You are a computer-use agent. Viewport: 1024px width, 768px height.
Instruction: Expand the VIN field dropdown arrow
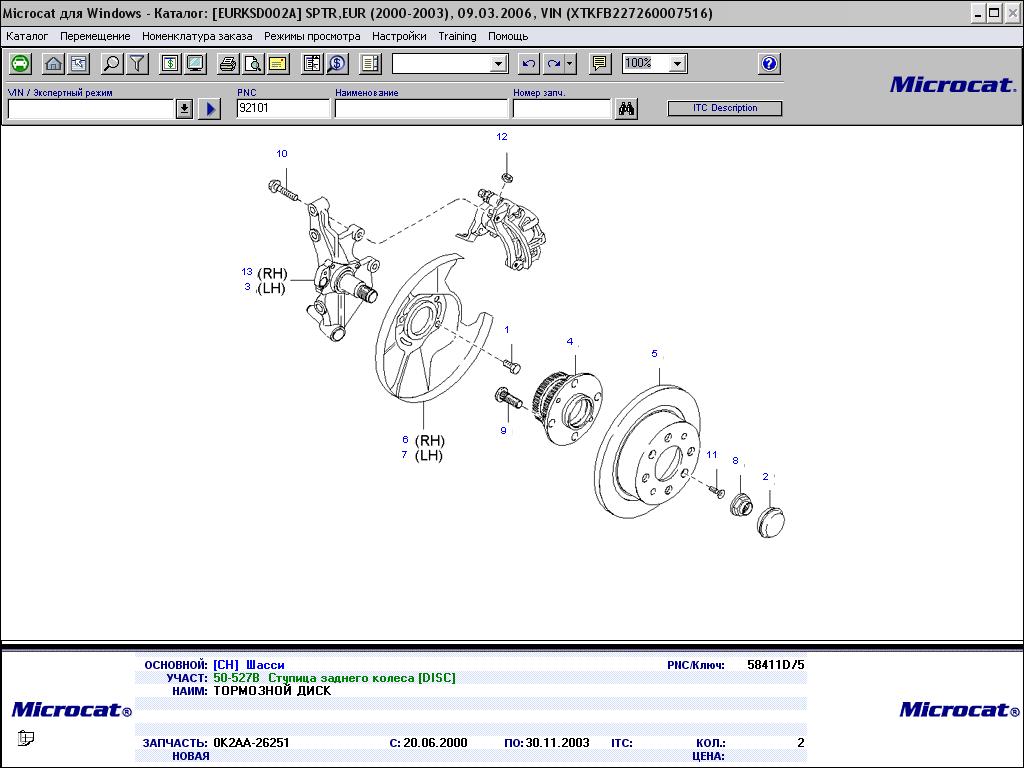pyautogui.click(x=184, y=109)
